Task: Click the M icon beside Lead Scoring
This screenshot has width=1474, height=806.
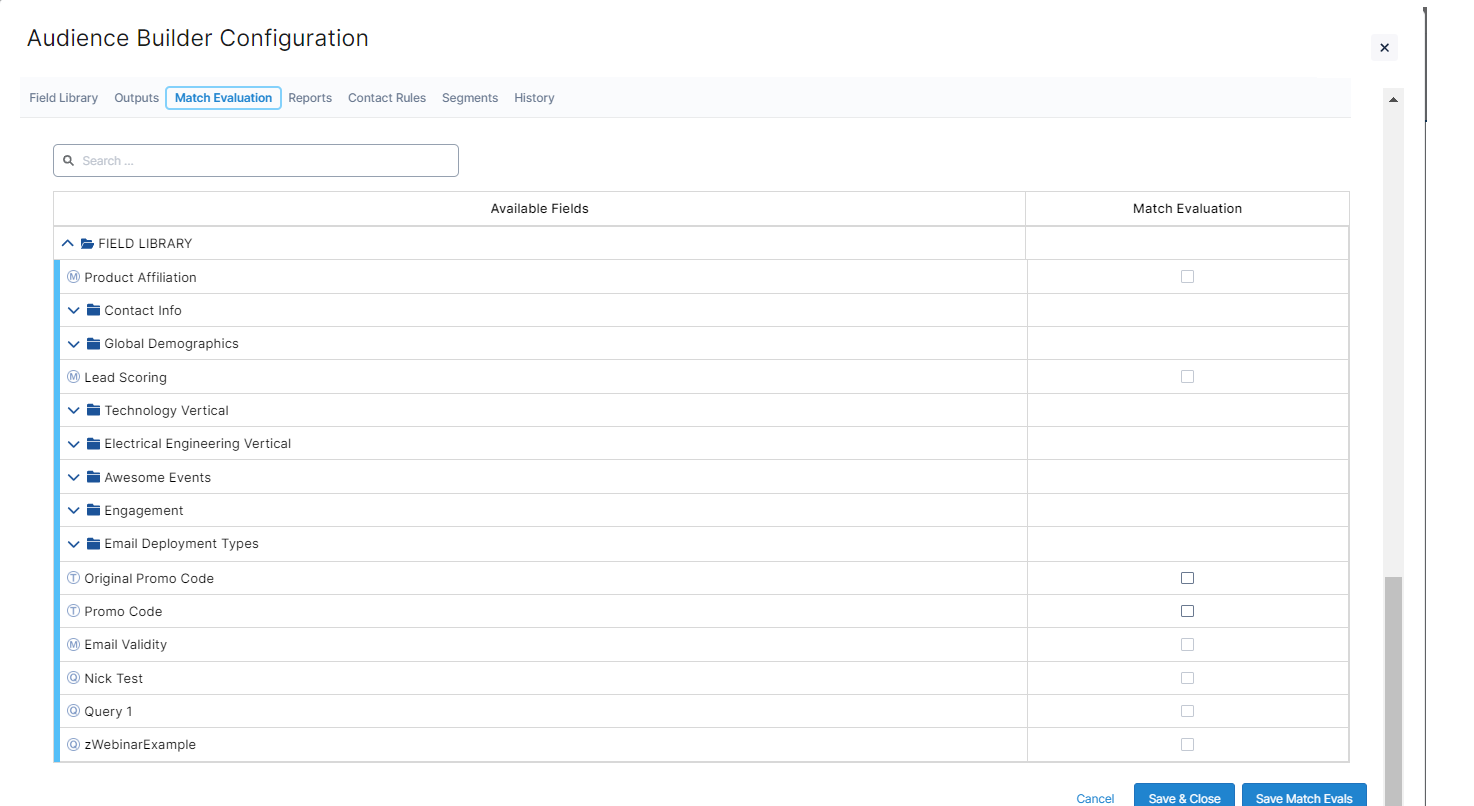Action: click(x=73, y=377)
